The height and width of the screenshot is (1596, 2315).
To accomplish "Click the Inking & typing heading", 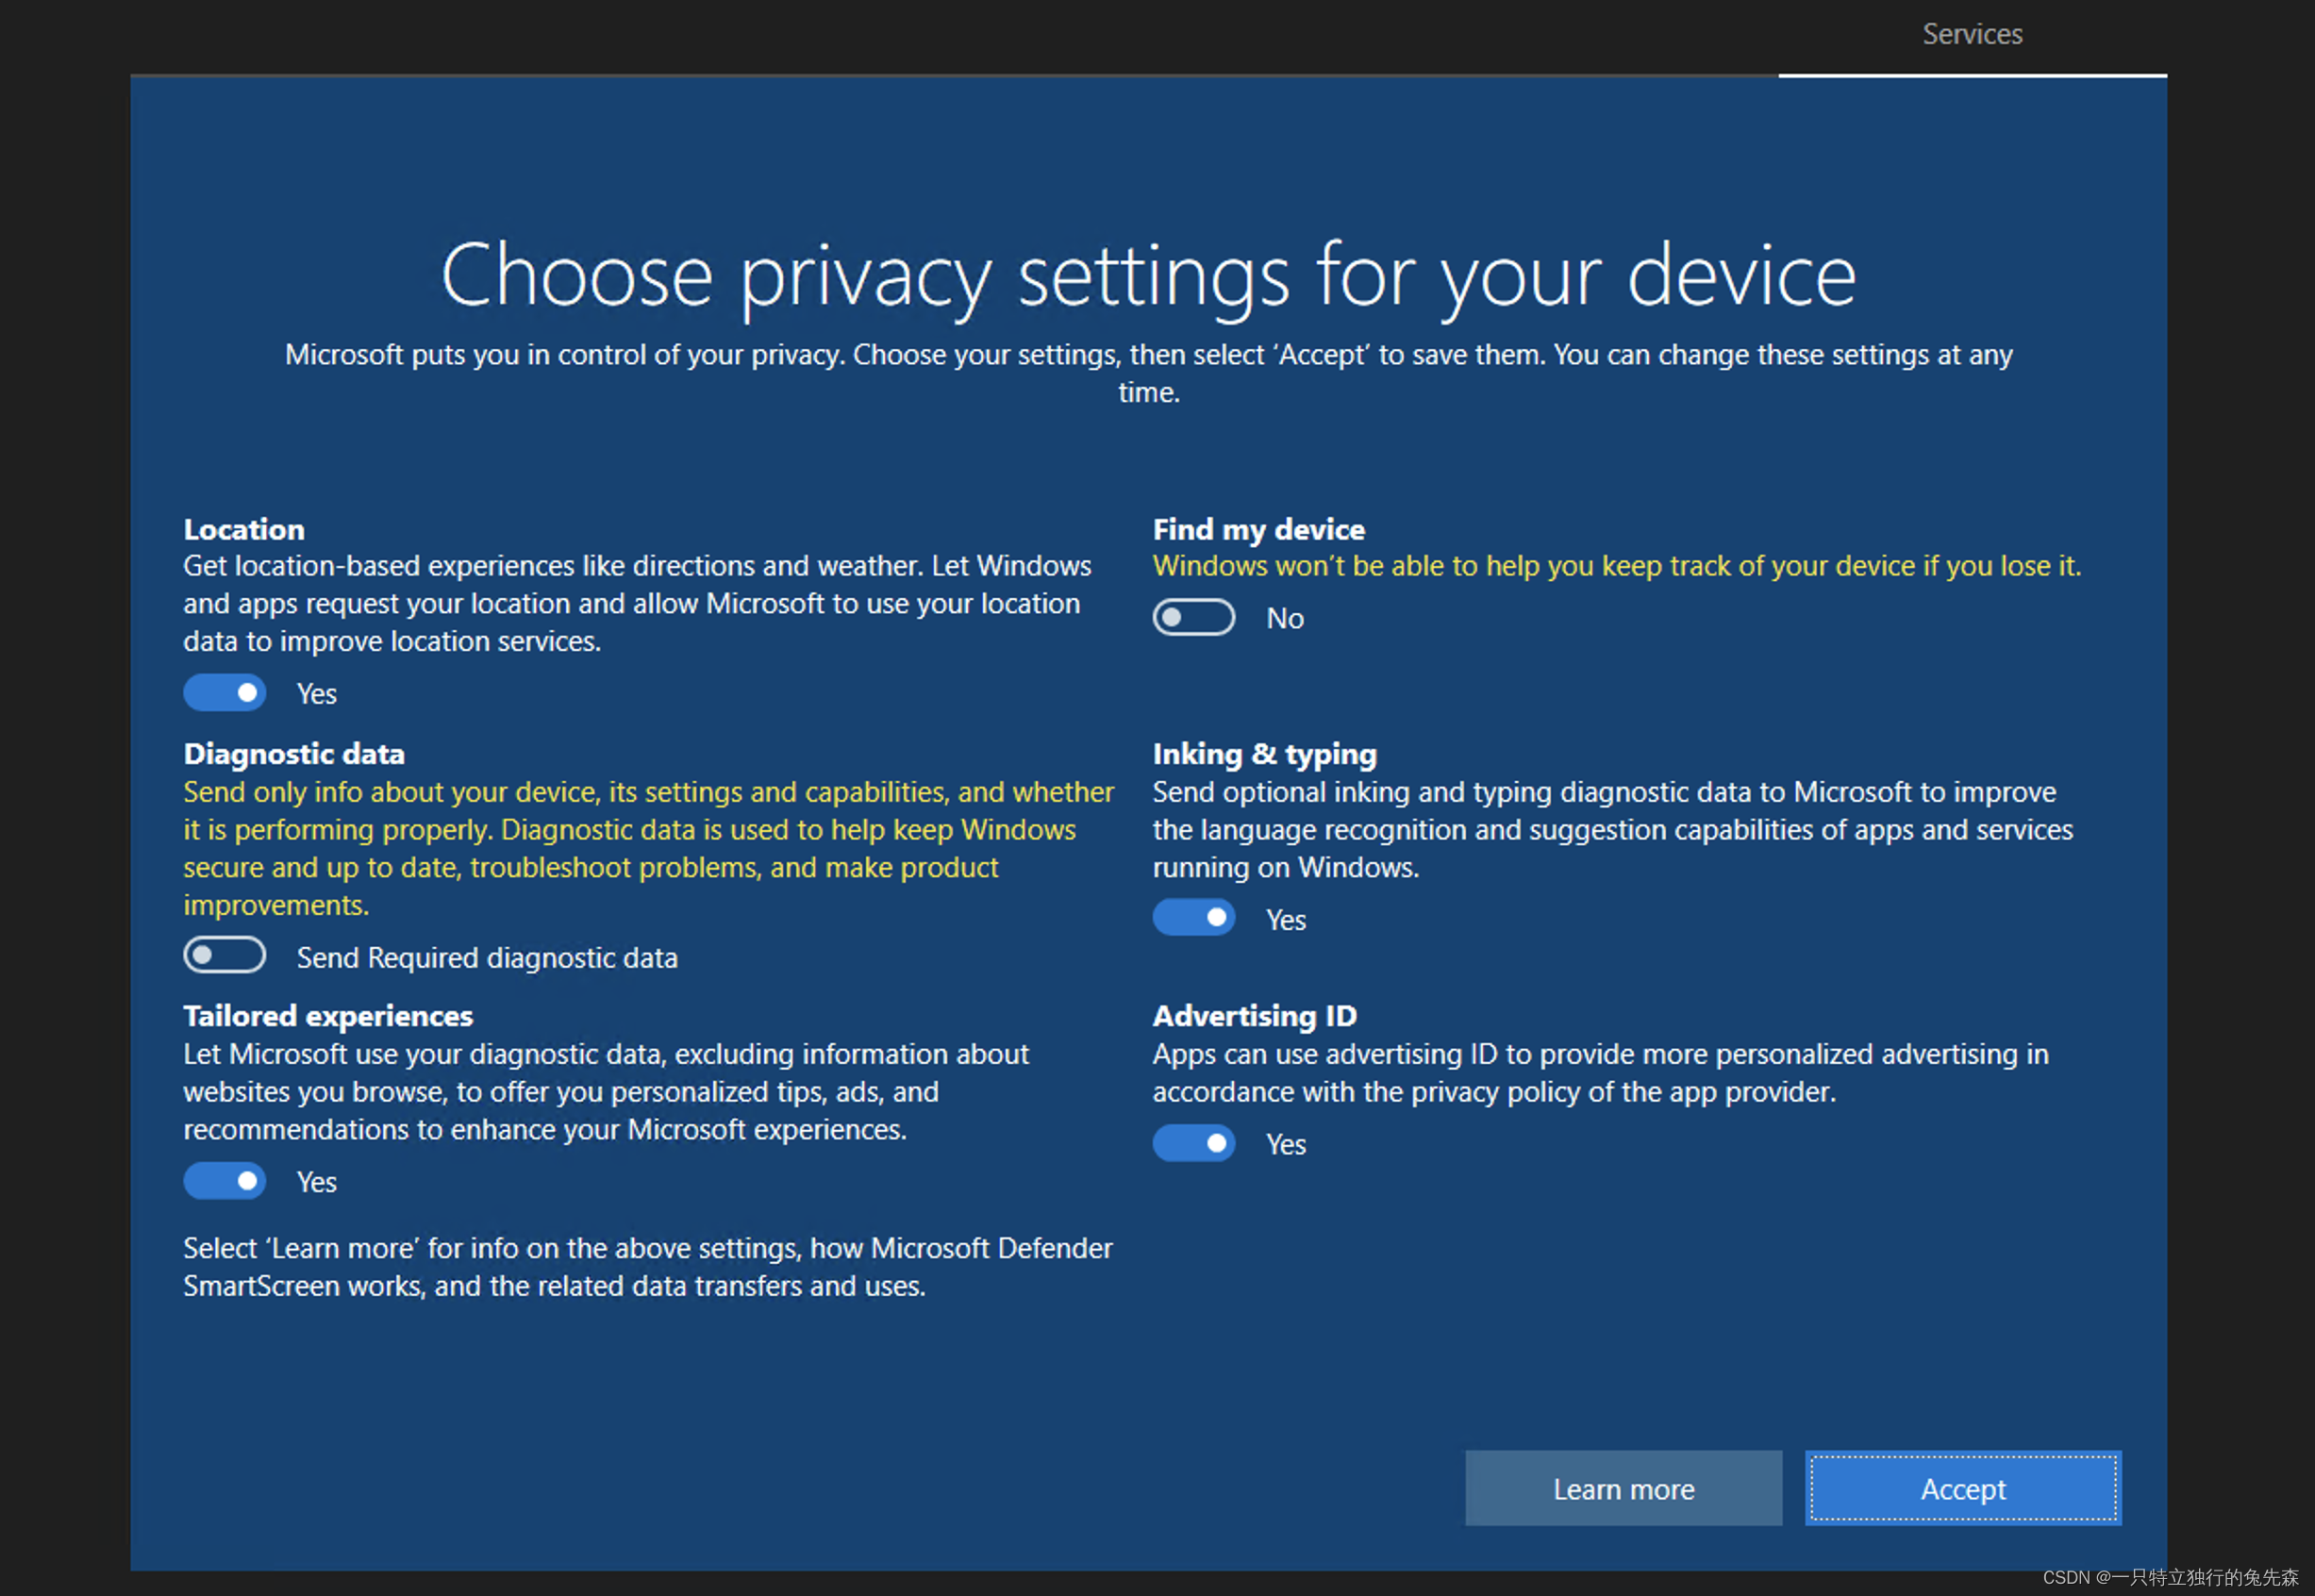I will pyautogui.click(x=1264, y=754).
